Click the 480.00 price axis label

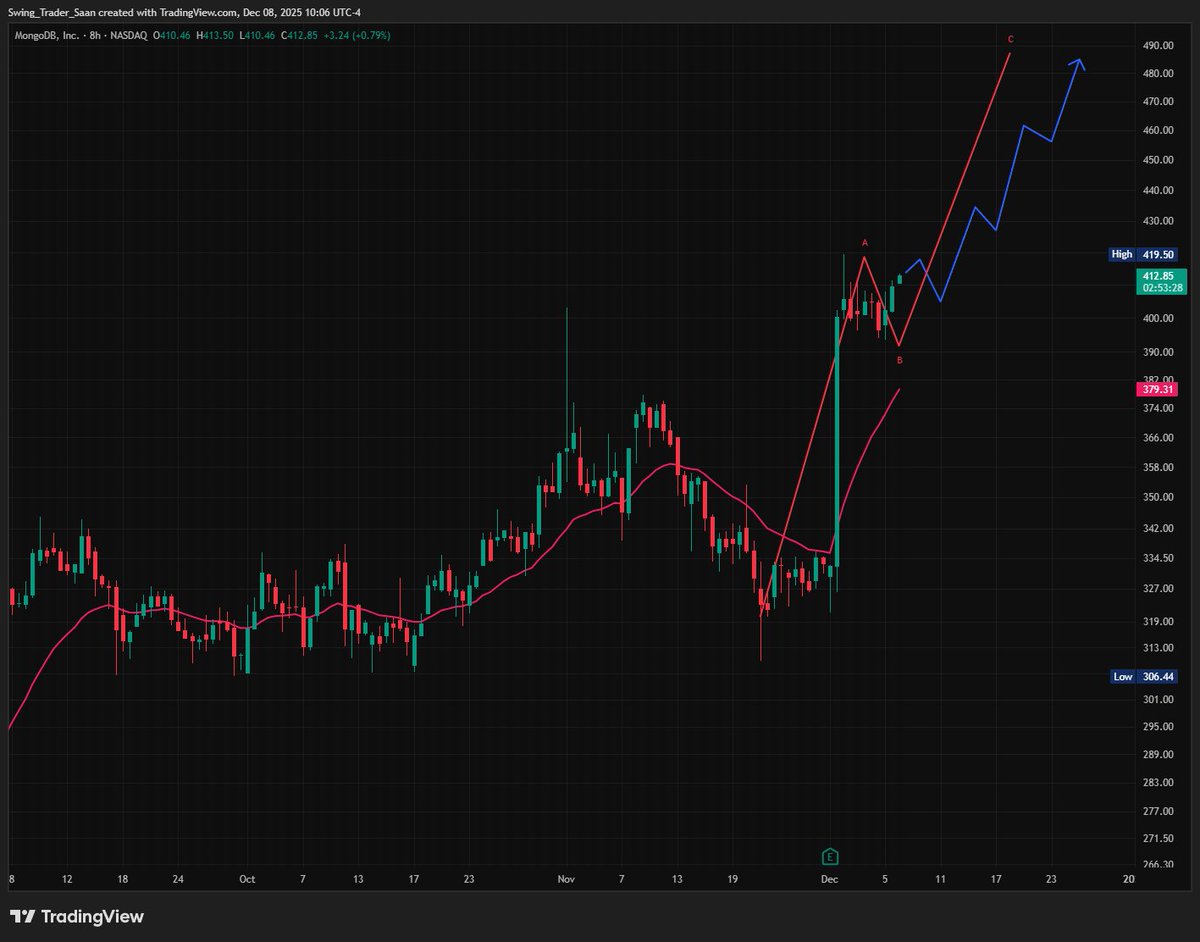(x=1158, y=74)
